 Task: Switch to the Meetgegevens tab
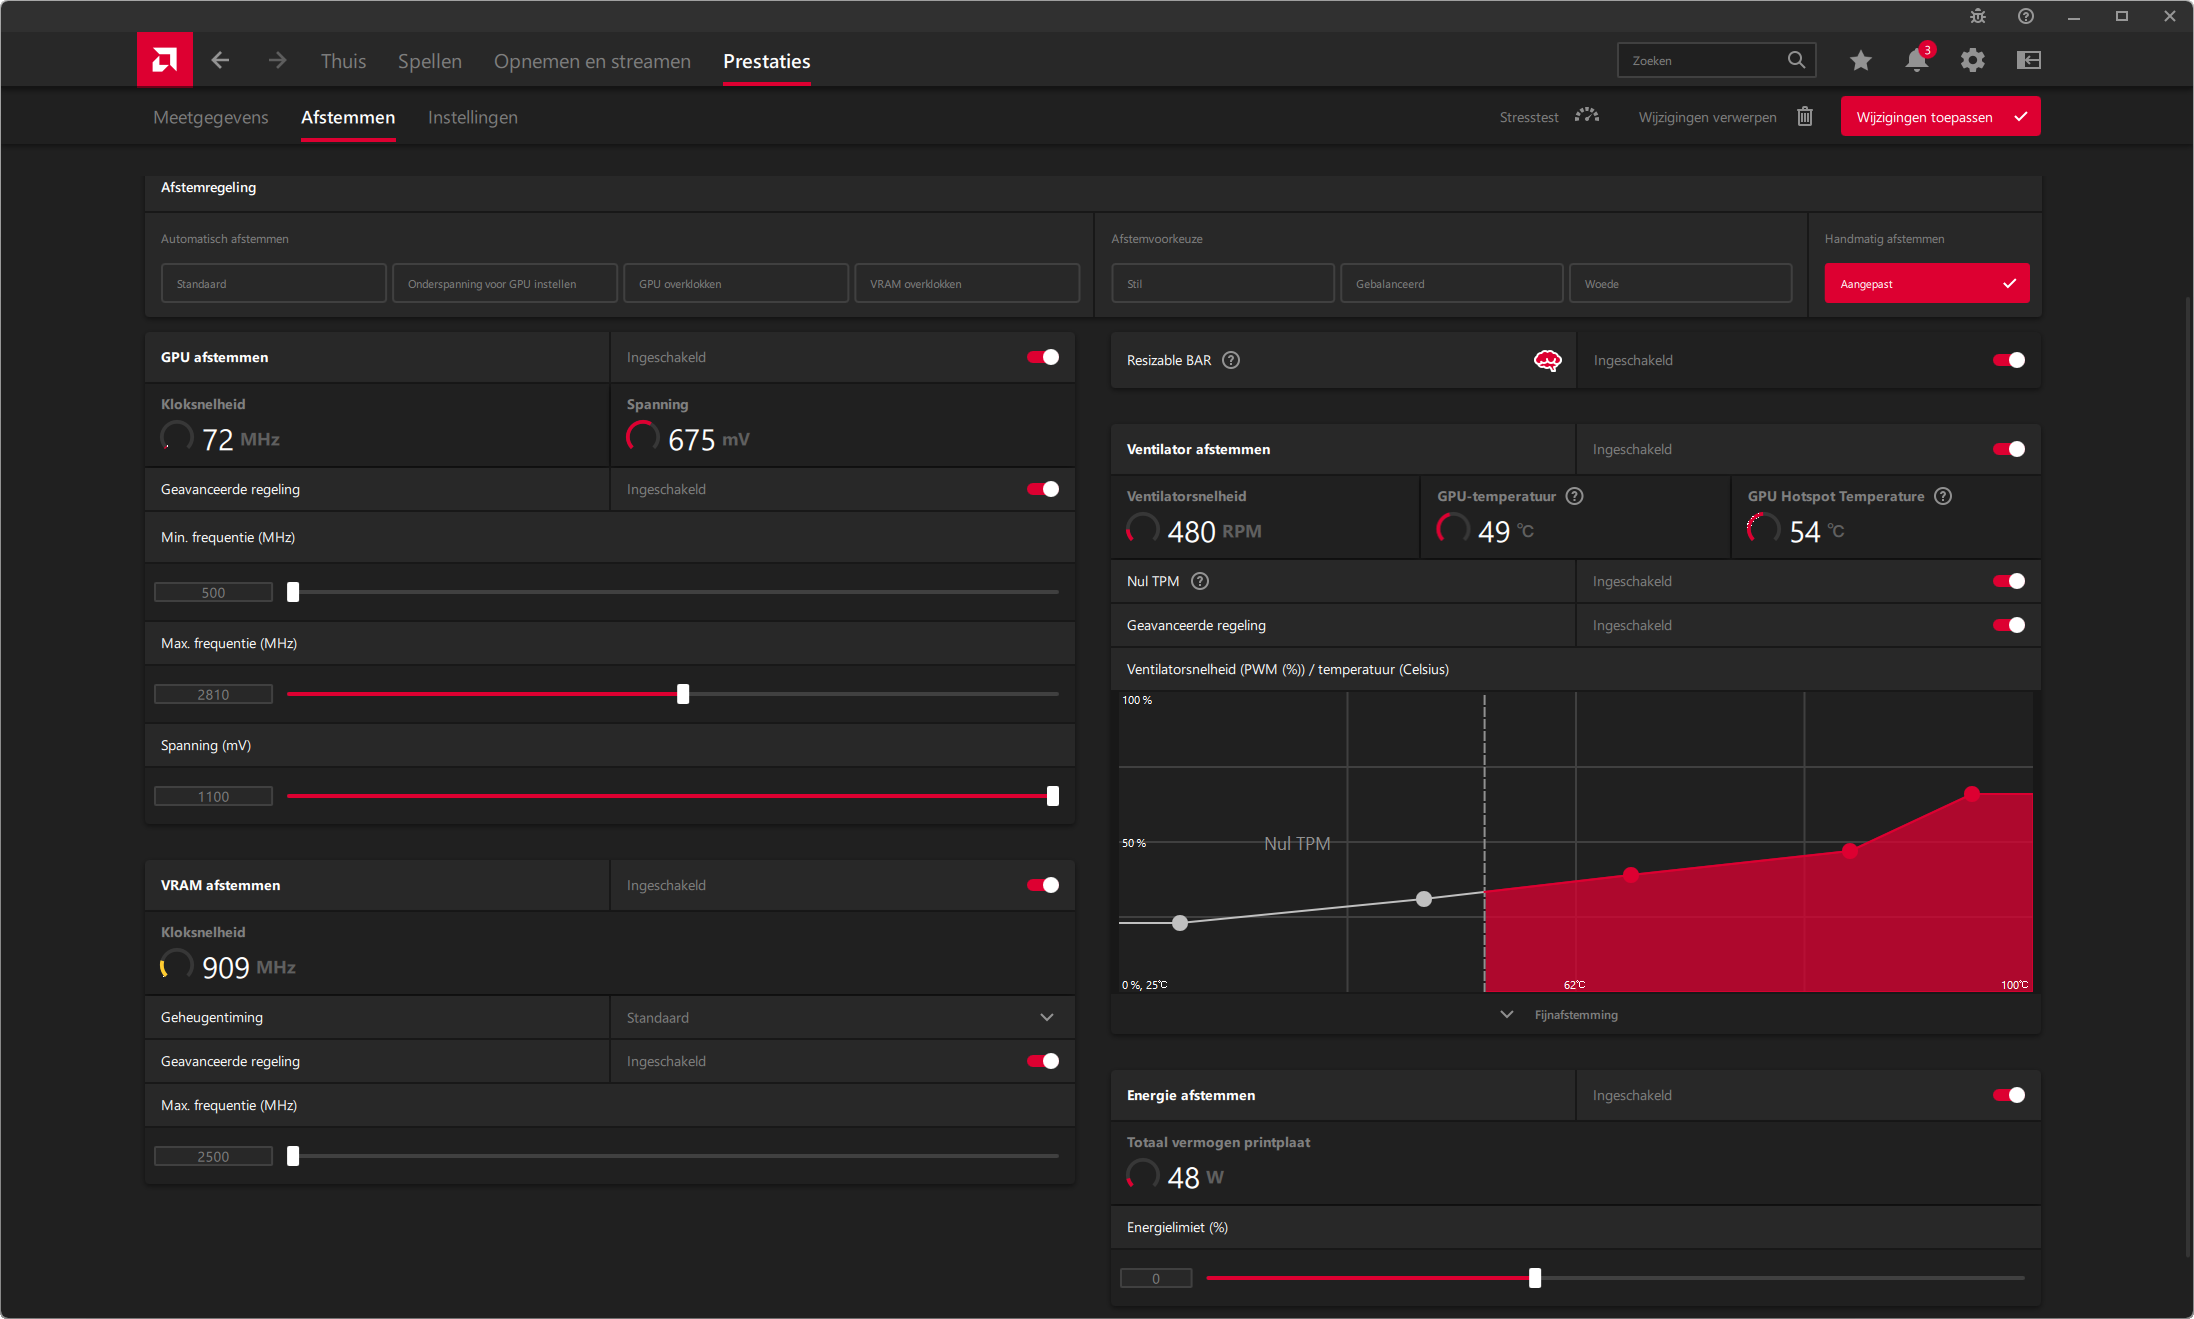click(210, 117)
